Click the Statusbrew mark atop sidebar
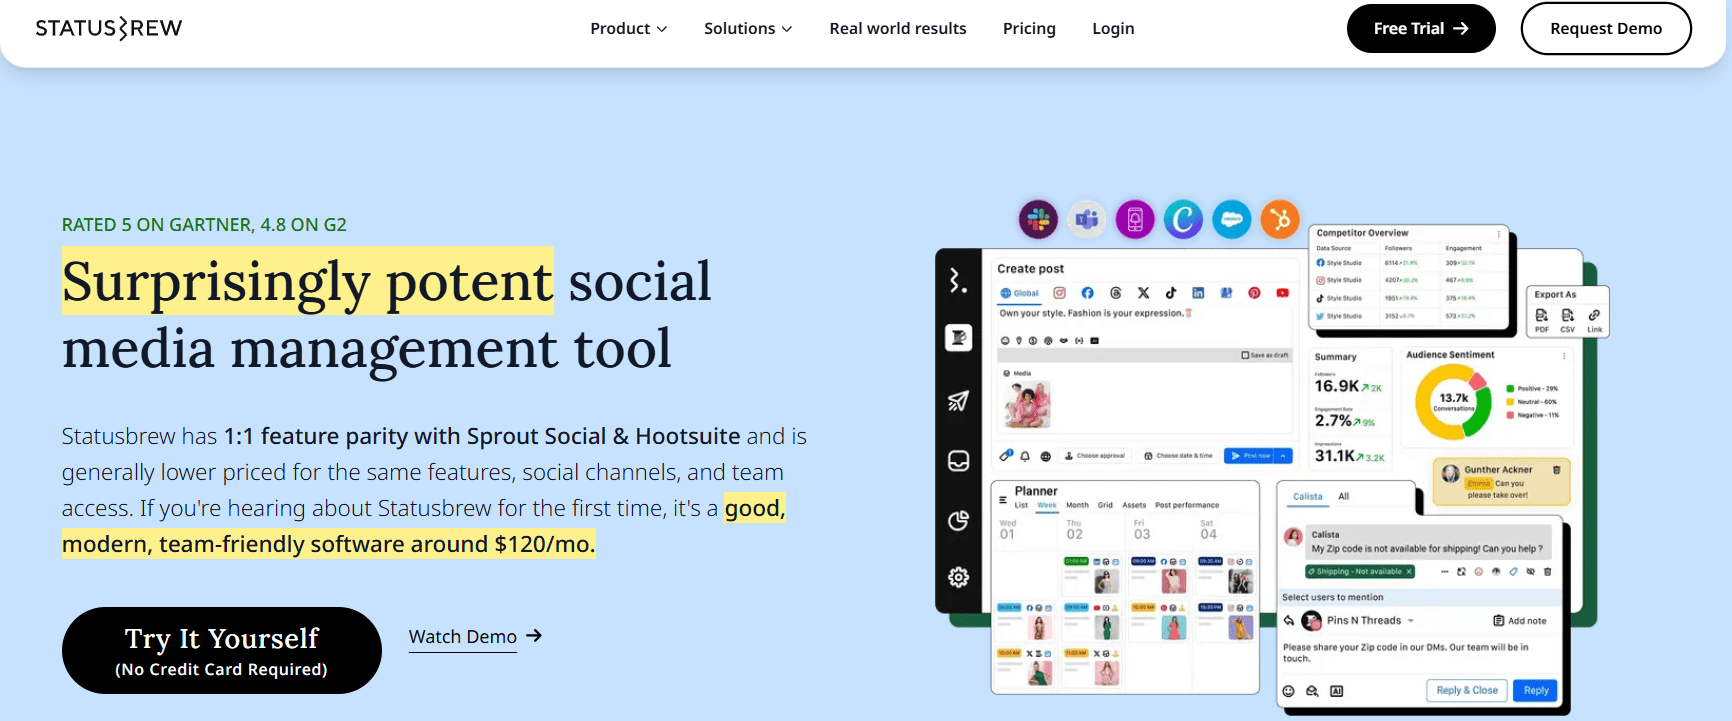The image size is (1732, 721). point(958,281)
